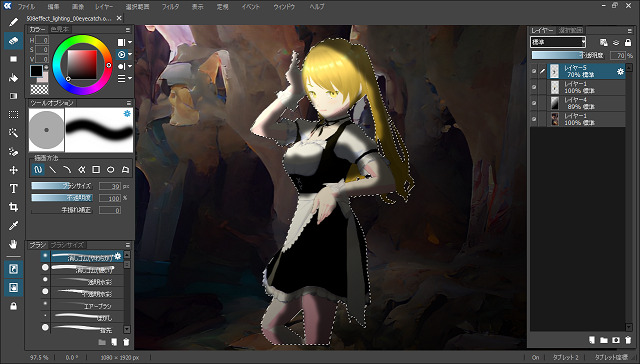This screenshot has height=364, width=640.
Task: Select the Move tool
Action: point(13,170)
